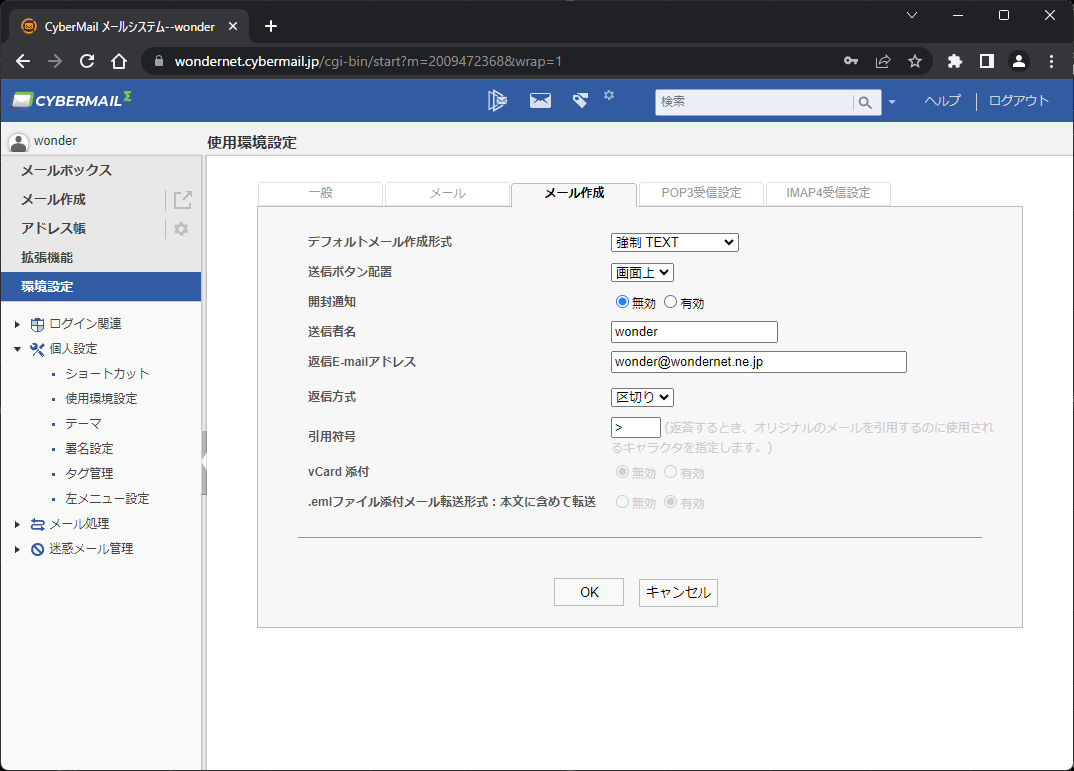The image size is (1074, 771).
Task: Open the browser side panel icon
Action: tap(987, 61)
